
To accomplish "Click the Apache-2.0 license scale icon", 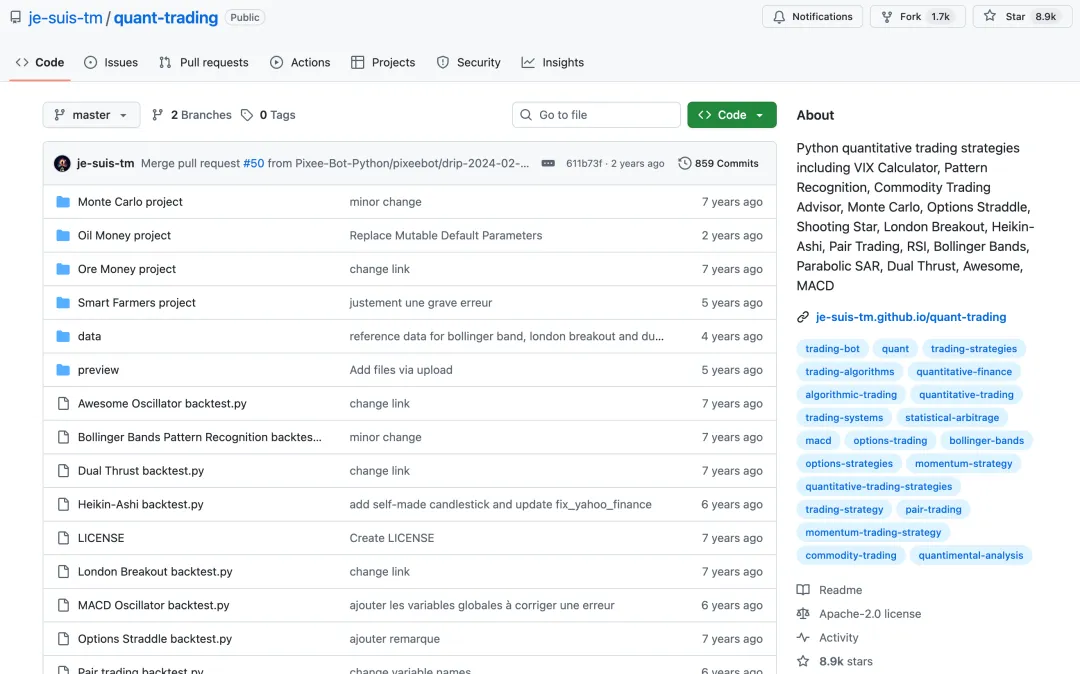I will [x=803, y=614].
